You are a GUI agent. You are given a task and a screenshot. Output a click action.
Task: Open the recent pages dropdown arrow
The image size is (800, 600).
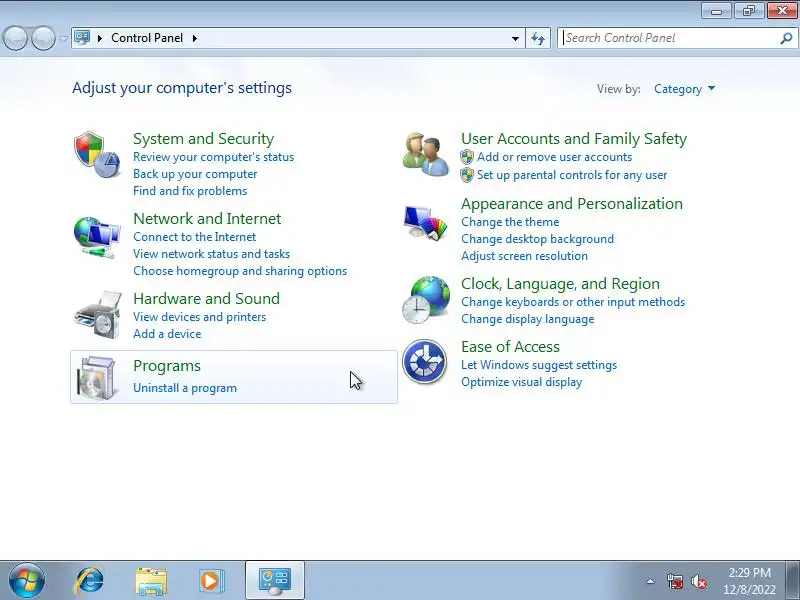click(x=63, y=38)
